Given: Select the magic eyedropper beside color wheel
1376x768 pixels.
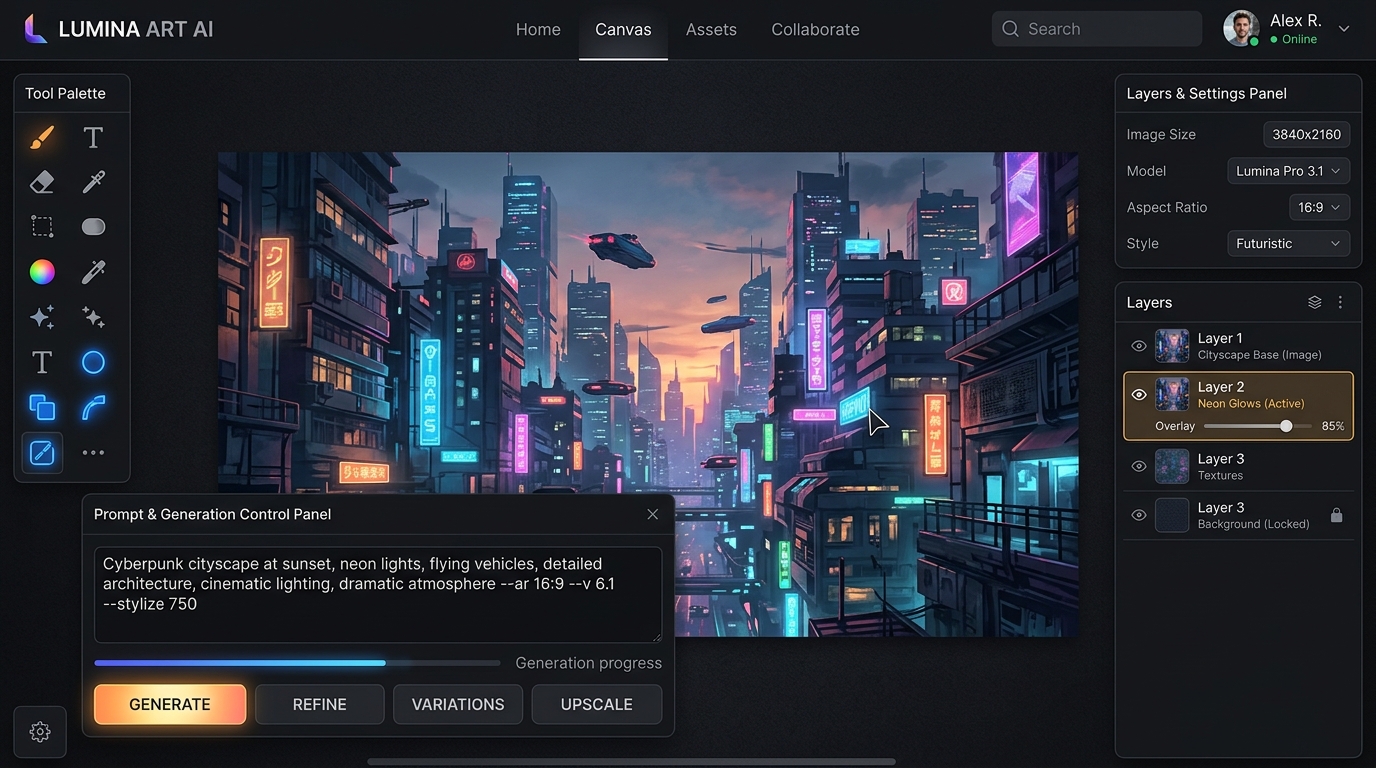Looking at the screenshot, I should (x=93, y=272).
